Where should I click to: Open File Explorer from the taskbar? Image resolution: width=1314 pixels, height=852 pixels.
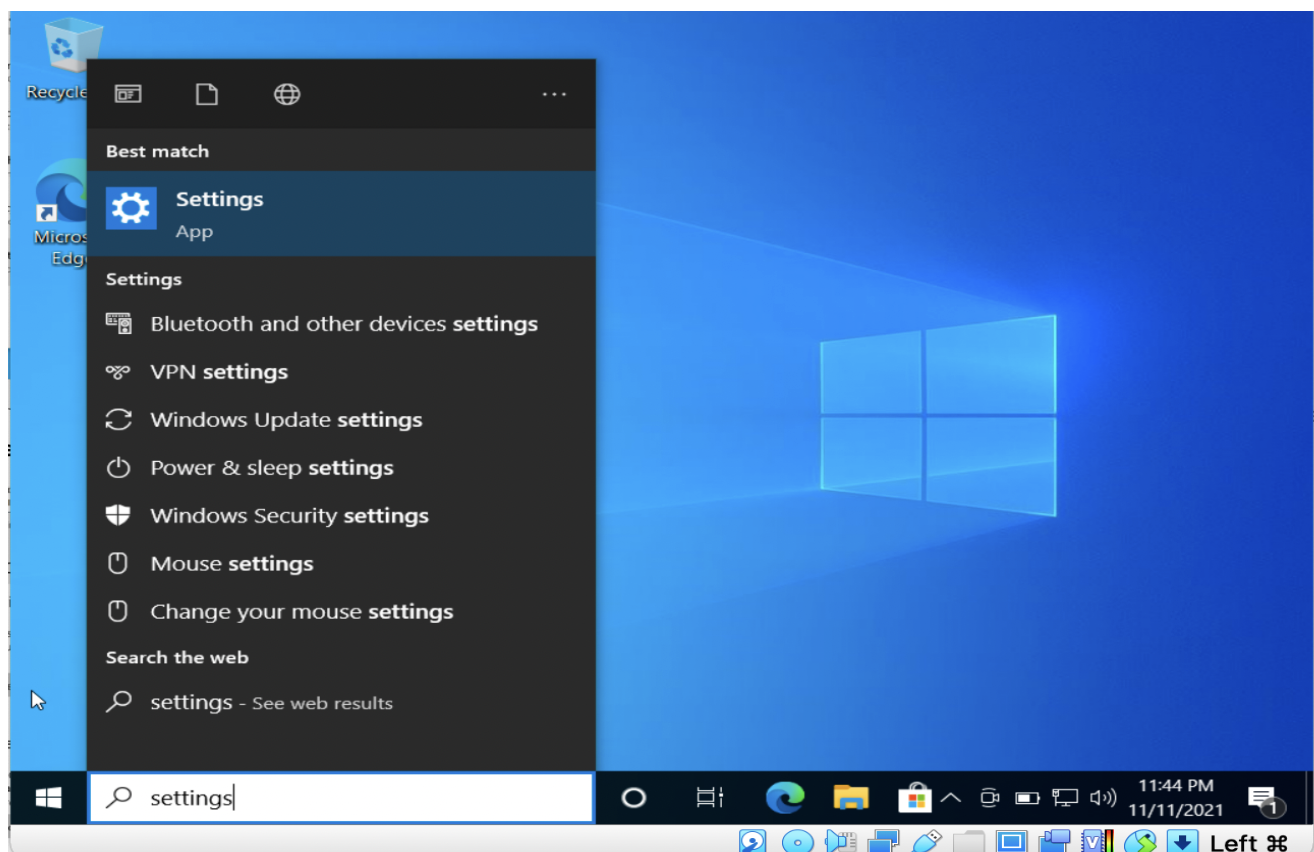pos(851,797)
